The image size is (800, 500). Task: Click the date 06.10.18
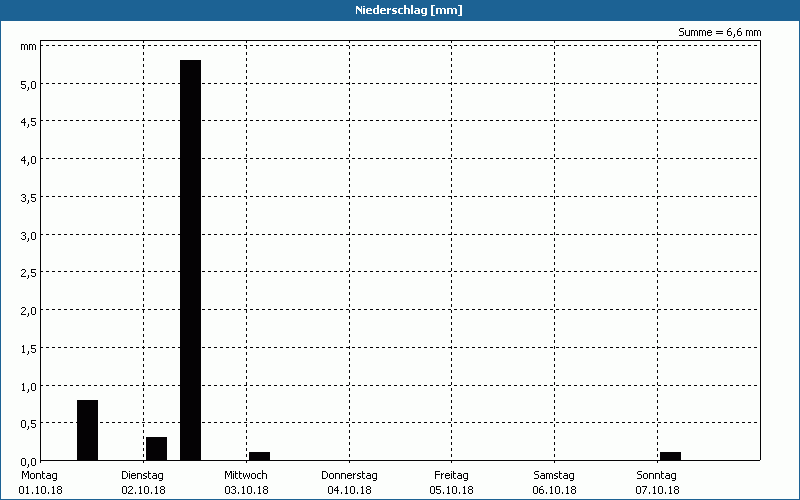pos(554,490)
